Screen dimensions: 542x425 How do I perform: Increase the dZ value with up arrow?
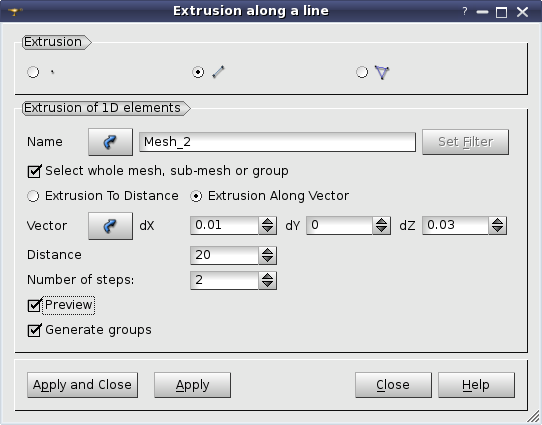click(498, 221)
